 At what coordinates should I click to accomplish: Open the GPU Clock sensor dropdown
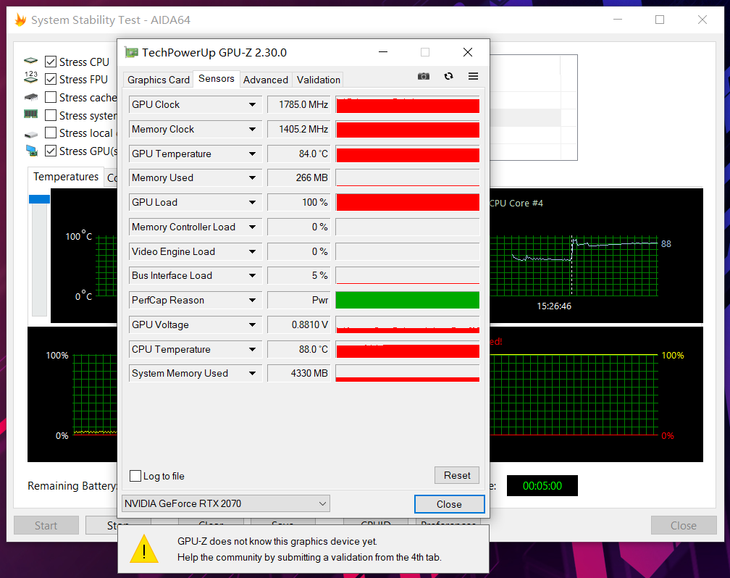tap(252, 105)
